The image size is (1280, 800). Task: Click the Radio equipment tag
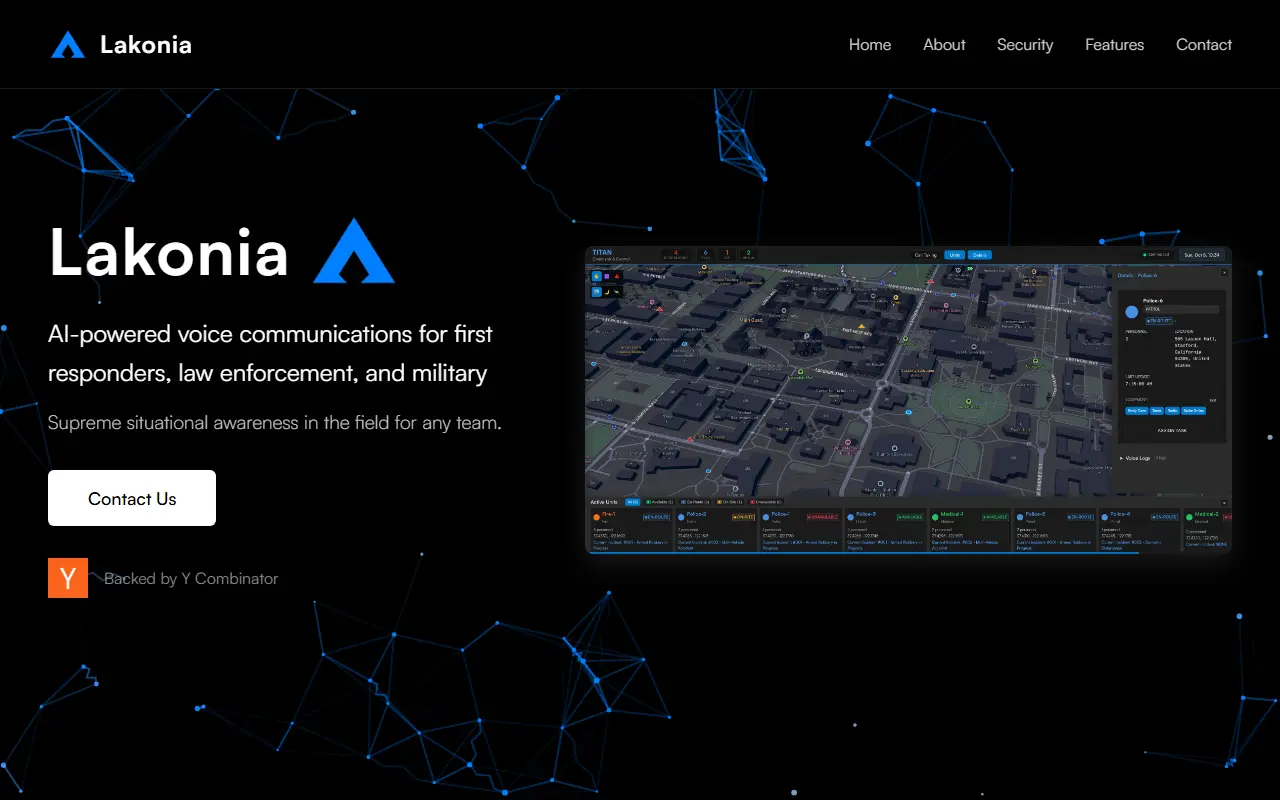point(1172,410)
